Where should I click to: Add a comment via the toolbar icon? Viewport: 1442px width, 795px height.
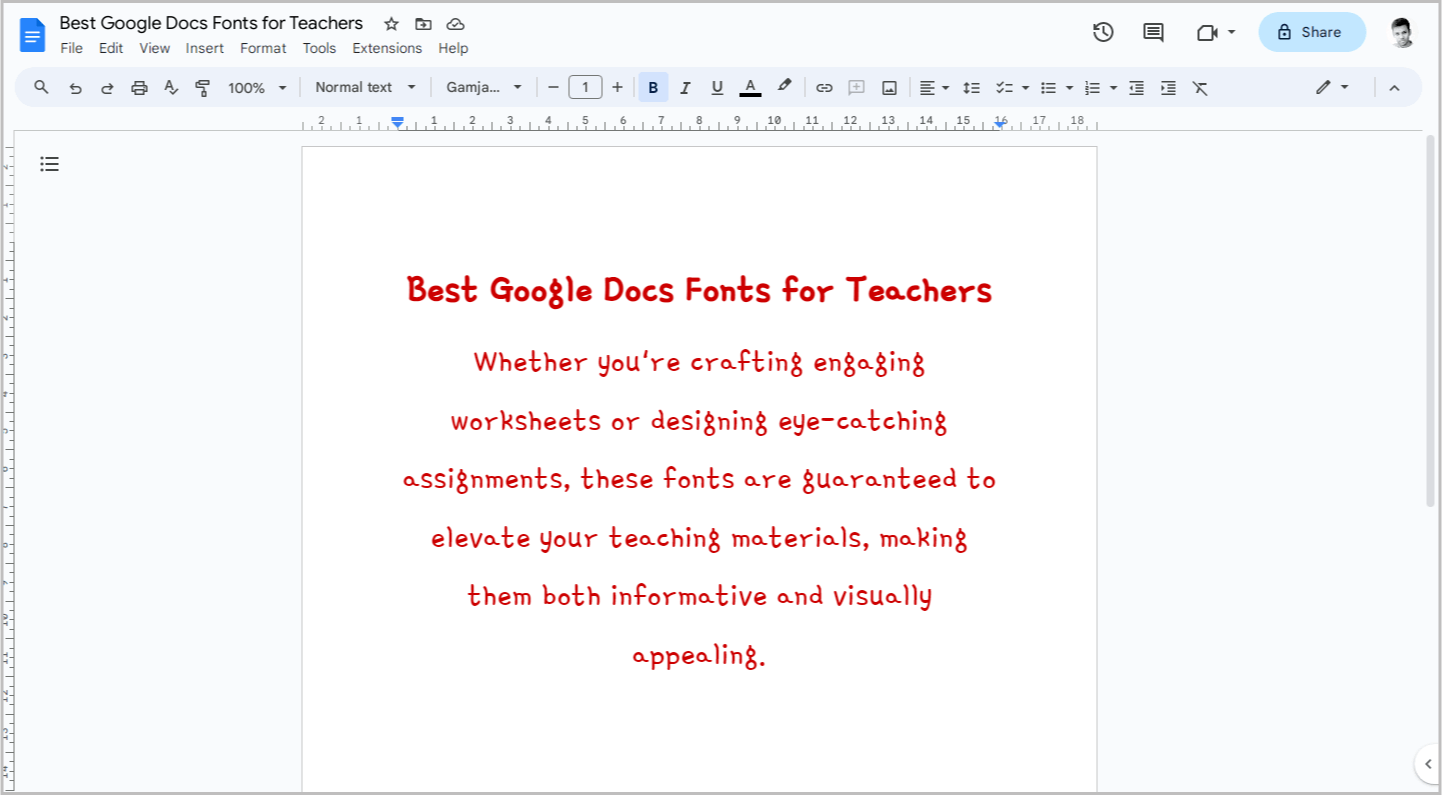[856, 87]
